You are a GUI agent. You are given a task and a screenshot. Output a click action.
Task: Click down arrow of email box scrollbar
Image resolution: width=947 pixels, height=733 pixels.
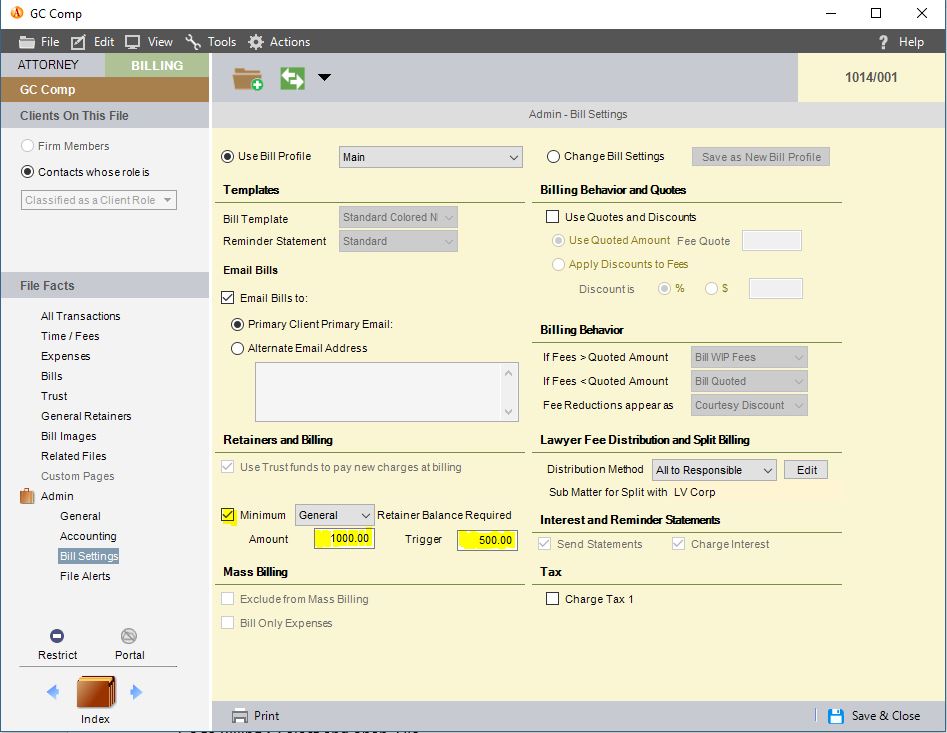[509, 412]
